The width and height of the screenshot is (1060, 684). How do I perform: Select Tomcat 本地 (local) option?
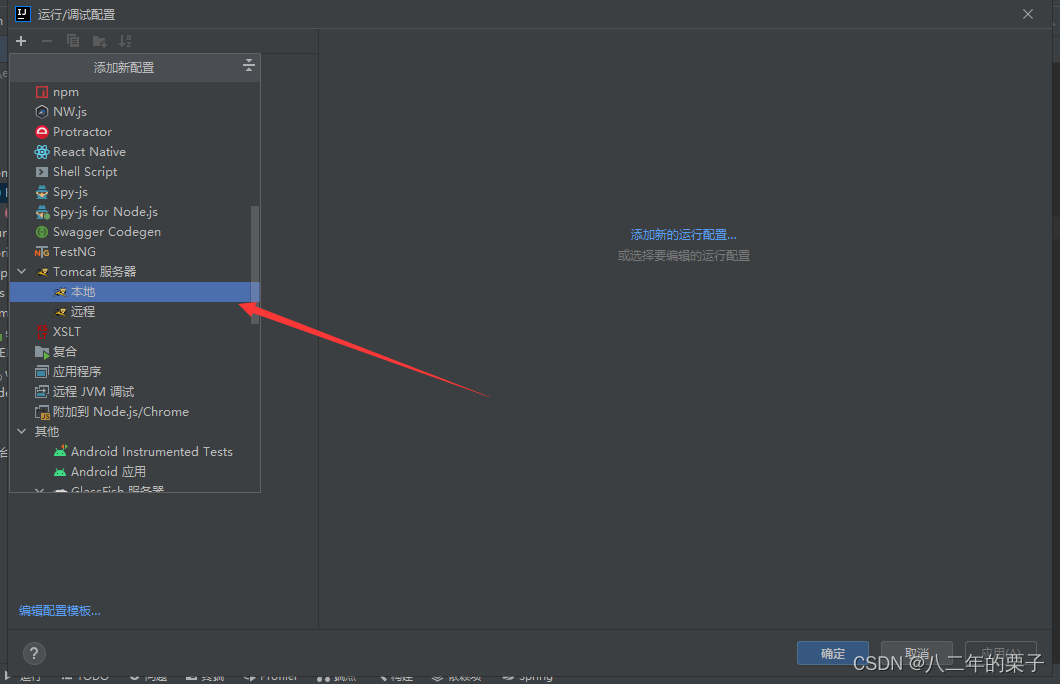[135, 292]
